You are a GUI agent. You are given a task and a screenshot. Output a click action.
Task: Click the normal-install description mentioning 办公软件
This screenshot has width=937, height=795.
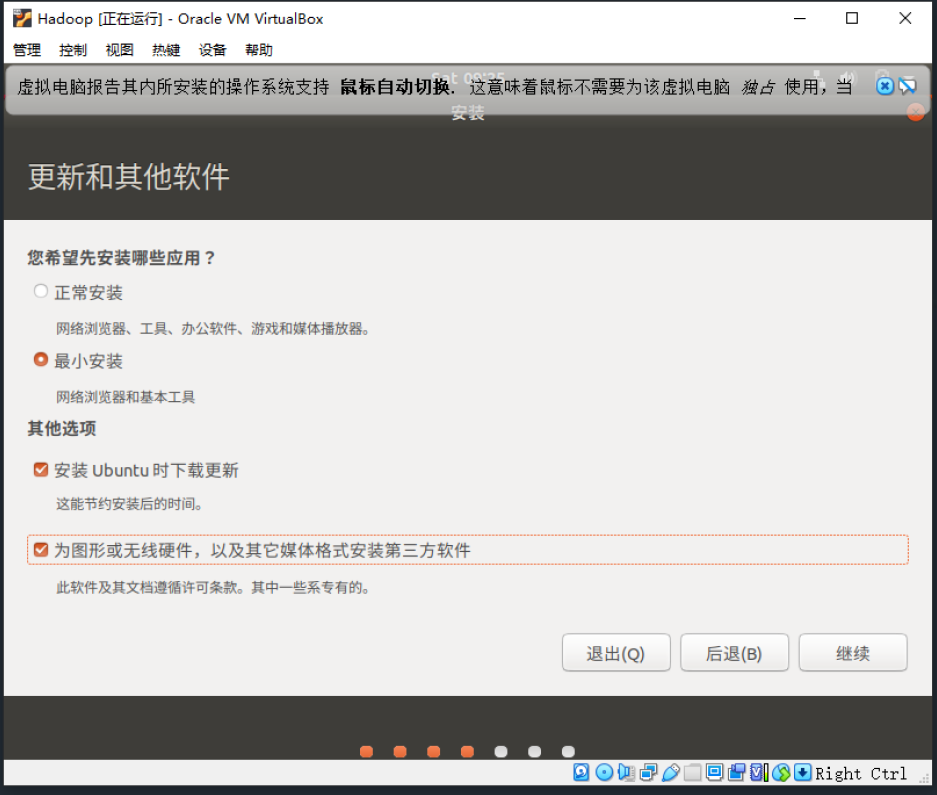tap(213, 328)
